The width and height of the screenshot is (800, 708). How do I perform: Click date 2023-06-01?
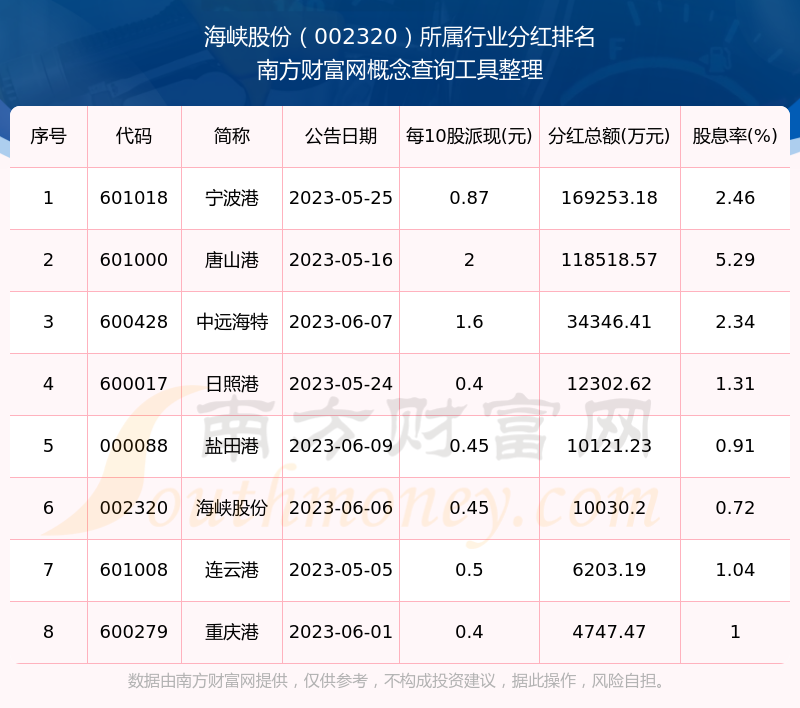(341, 633)
